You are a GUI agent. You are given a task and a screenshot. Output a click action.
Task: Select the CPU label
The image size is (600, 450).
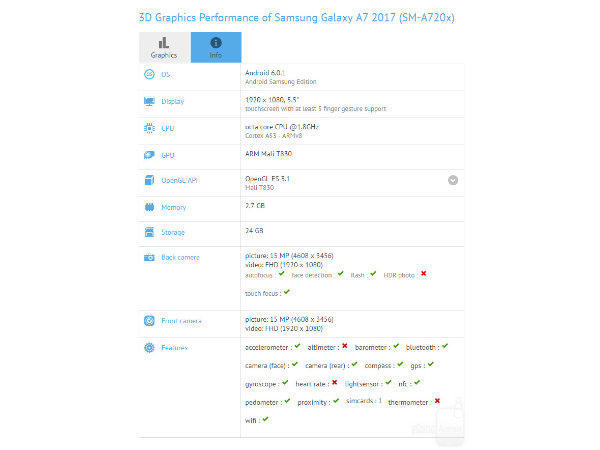pos(168,128)
